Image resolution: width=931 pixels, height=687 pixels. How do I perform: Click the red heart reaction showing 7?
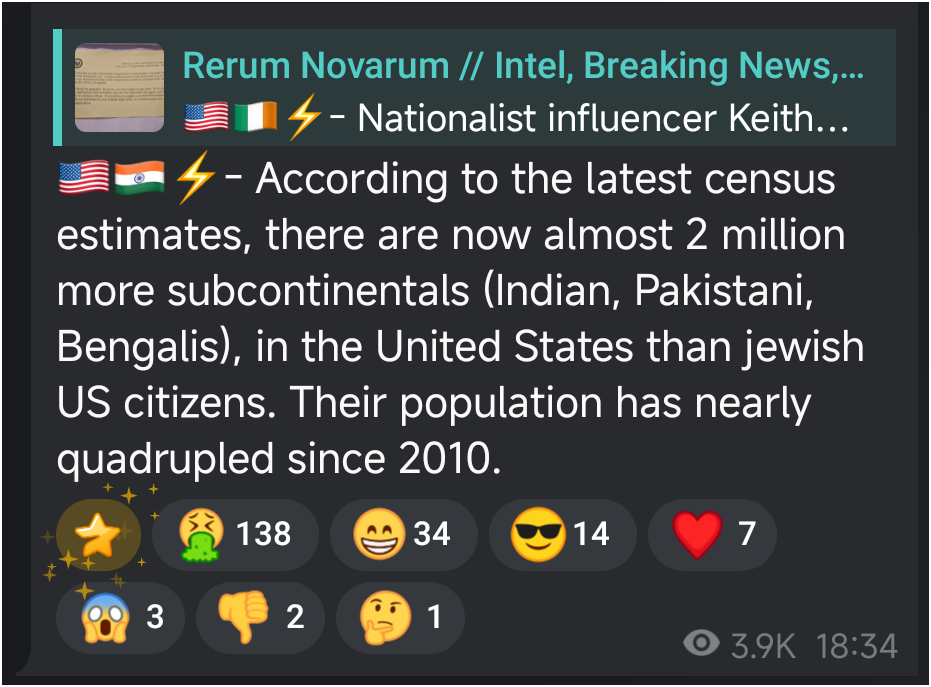pyautogui.click(x=712, y=534)
